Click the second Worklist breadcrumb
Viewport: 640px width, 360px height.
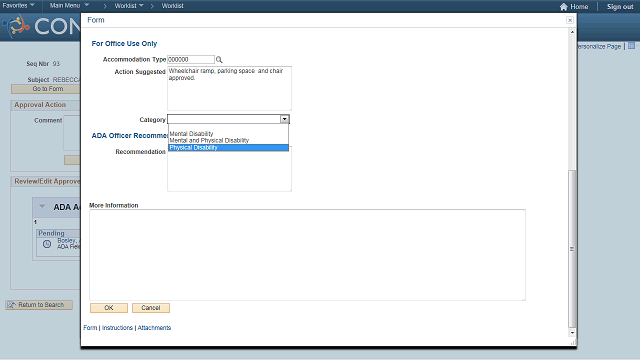[172, 6]
